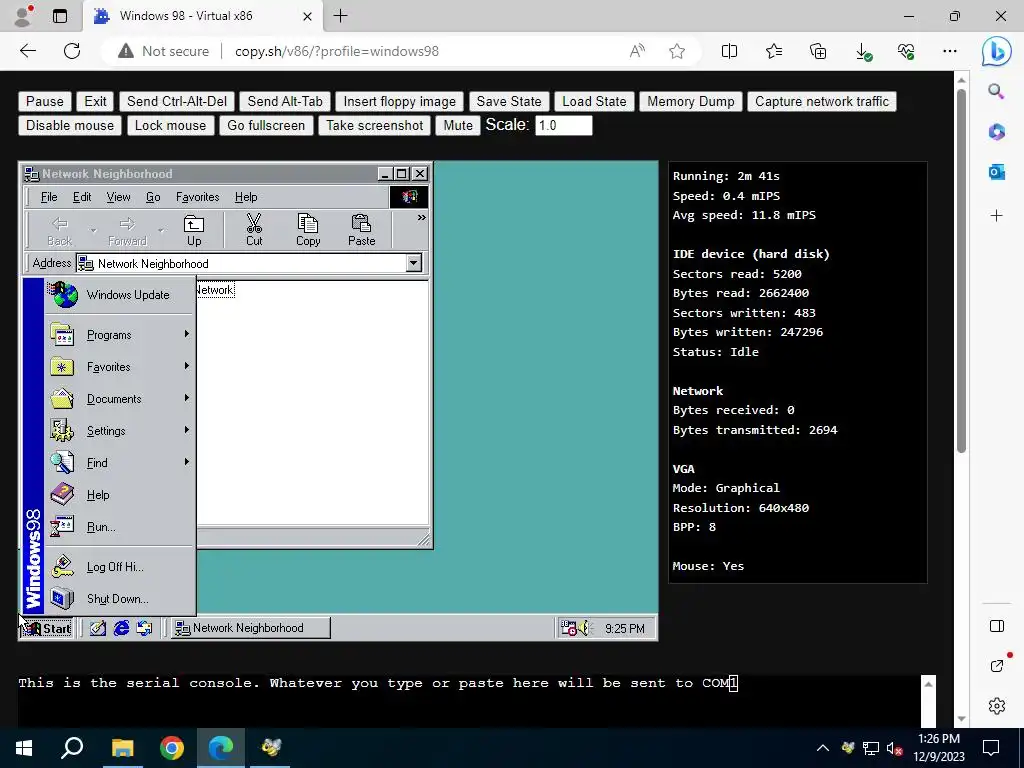Click the Paste toolbar icon
Viewport: 1024px width, 768px height.
(x=361, y=231)
